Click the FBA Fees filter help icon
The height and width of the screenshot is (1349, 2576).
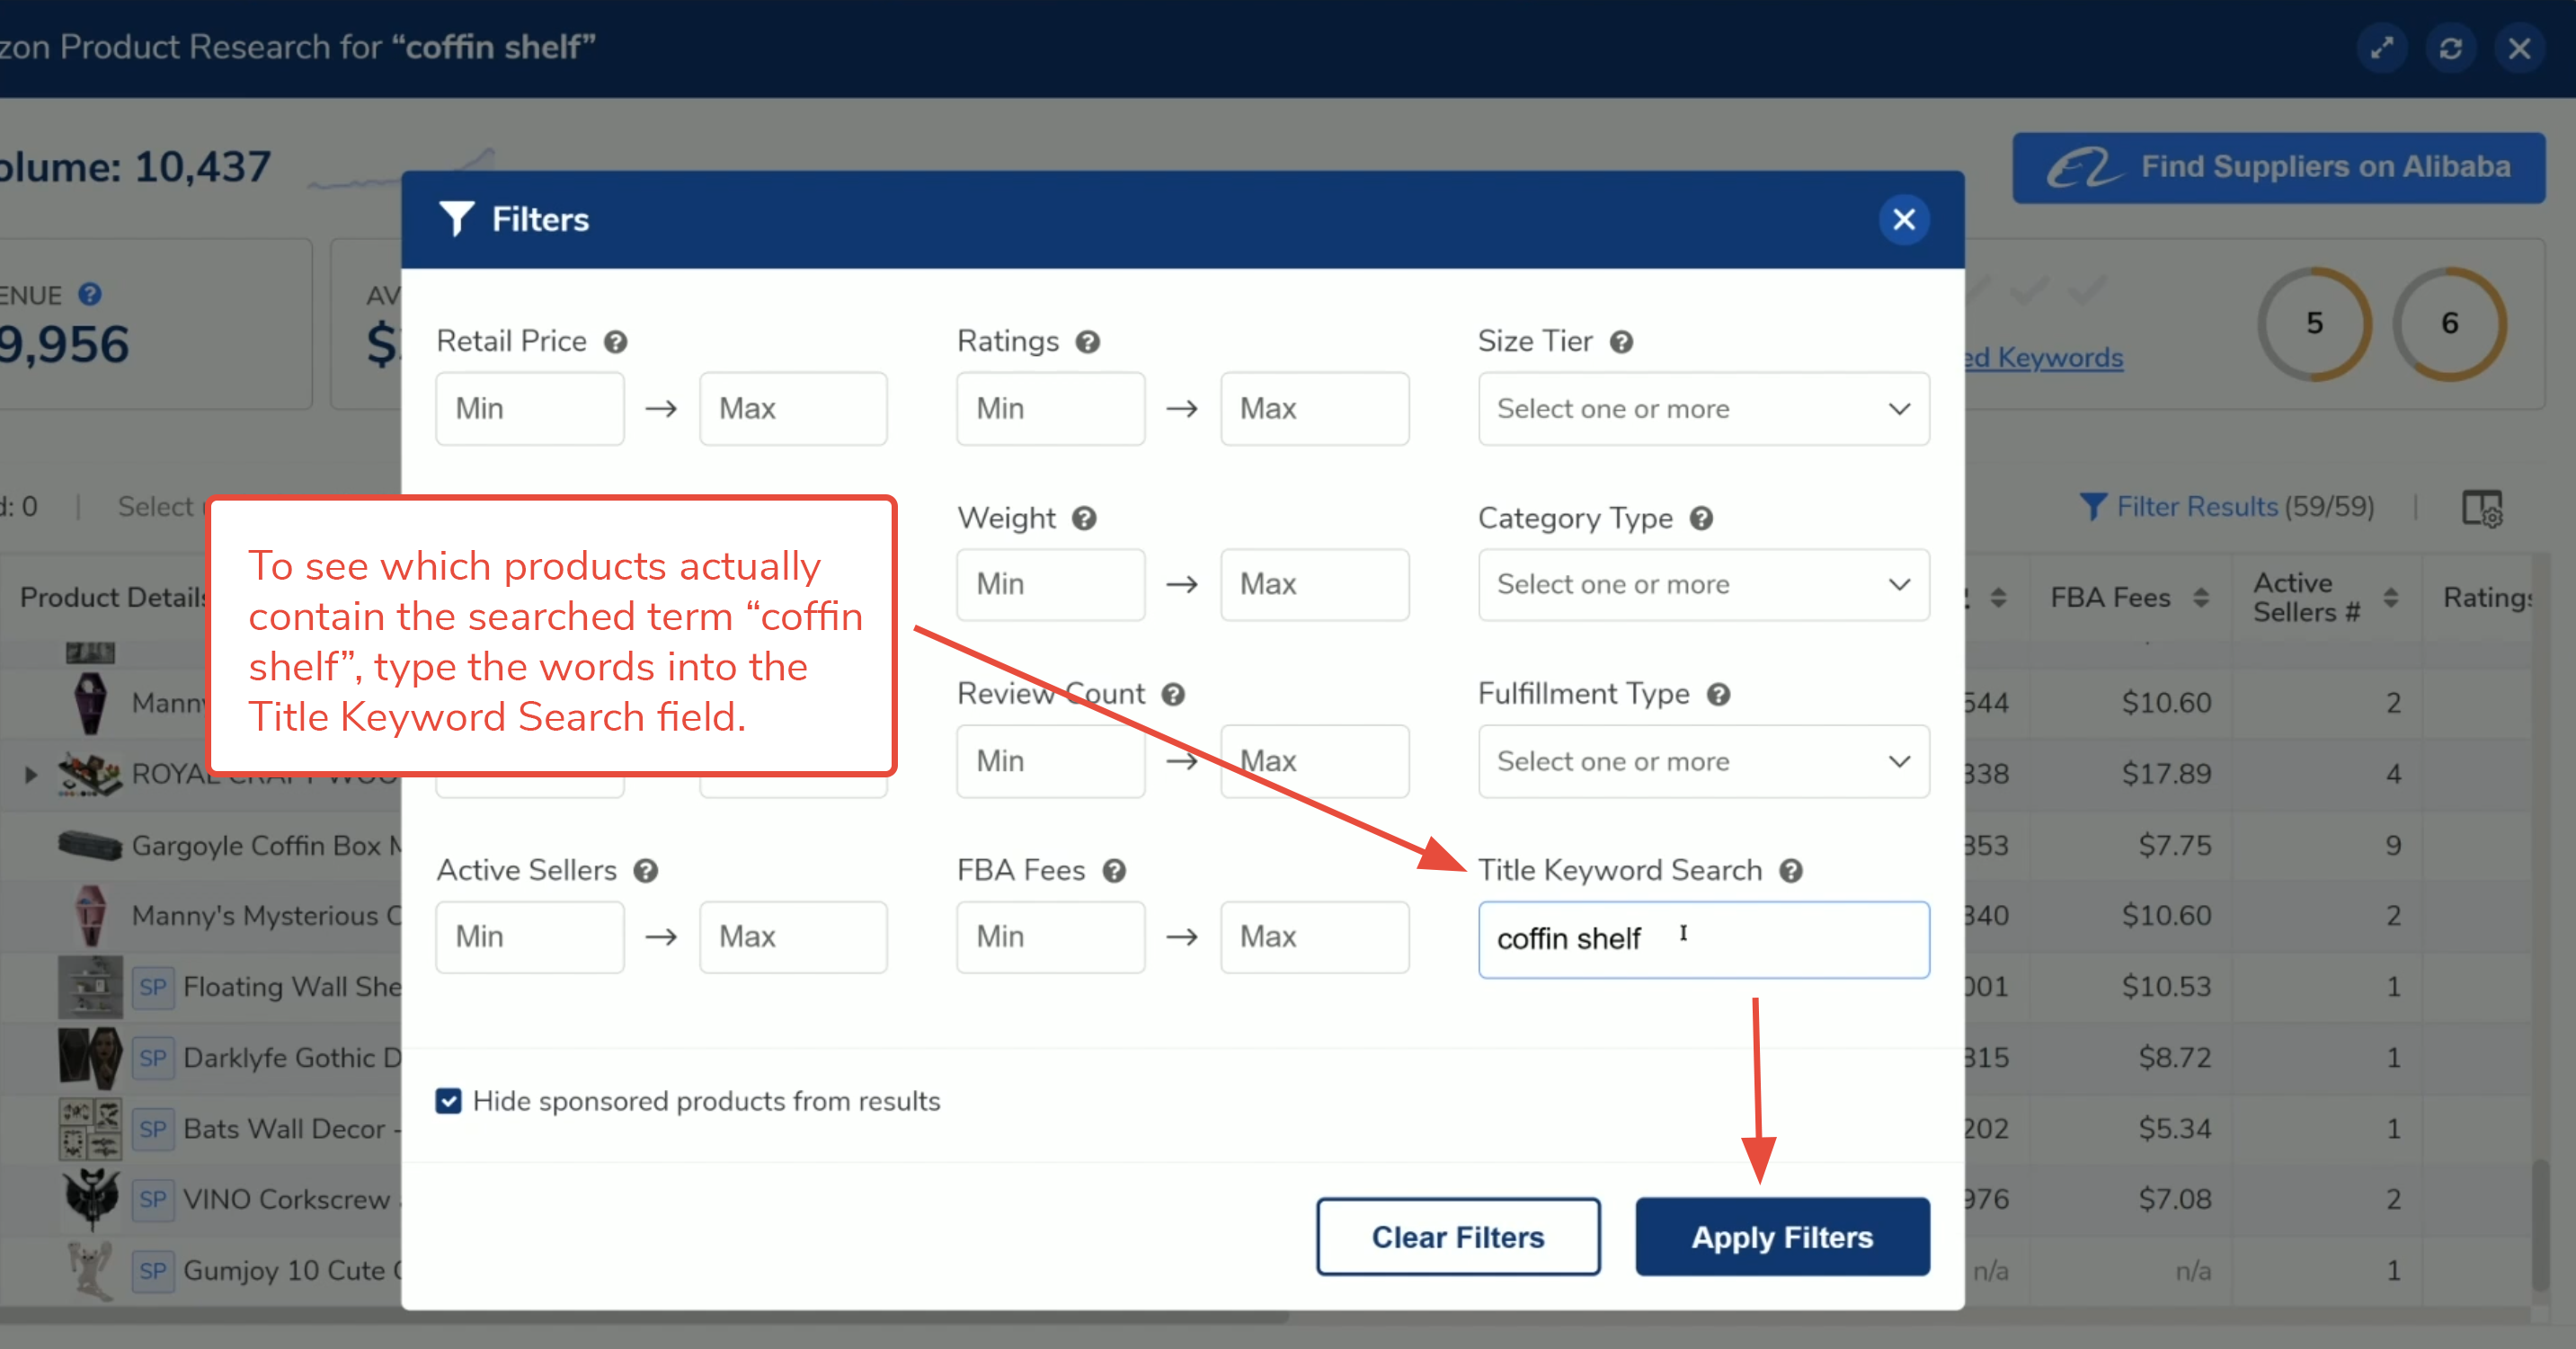click(x=1114, y=871)
